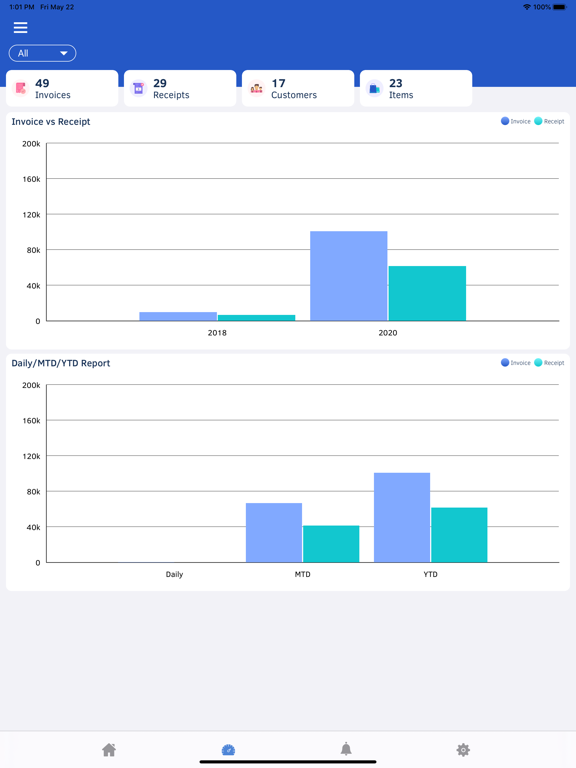Open the 23 Items card
Viewport: 576px width, 768px height.
(x=416, y=88)
